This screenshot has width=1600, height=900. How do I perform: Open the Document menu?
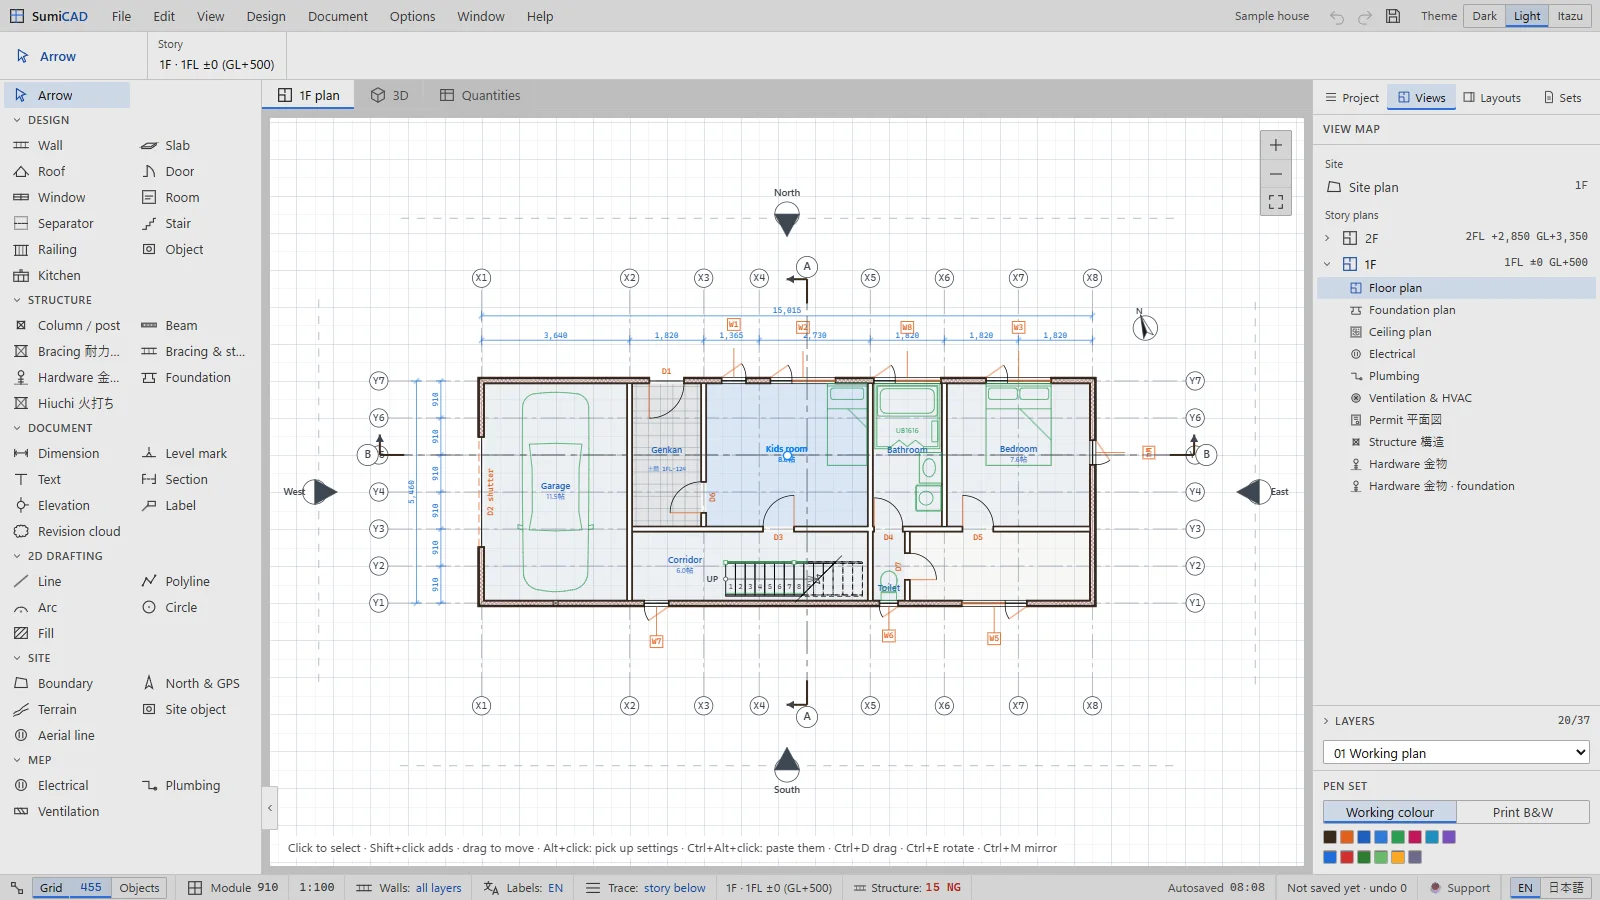pos(338,16)
